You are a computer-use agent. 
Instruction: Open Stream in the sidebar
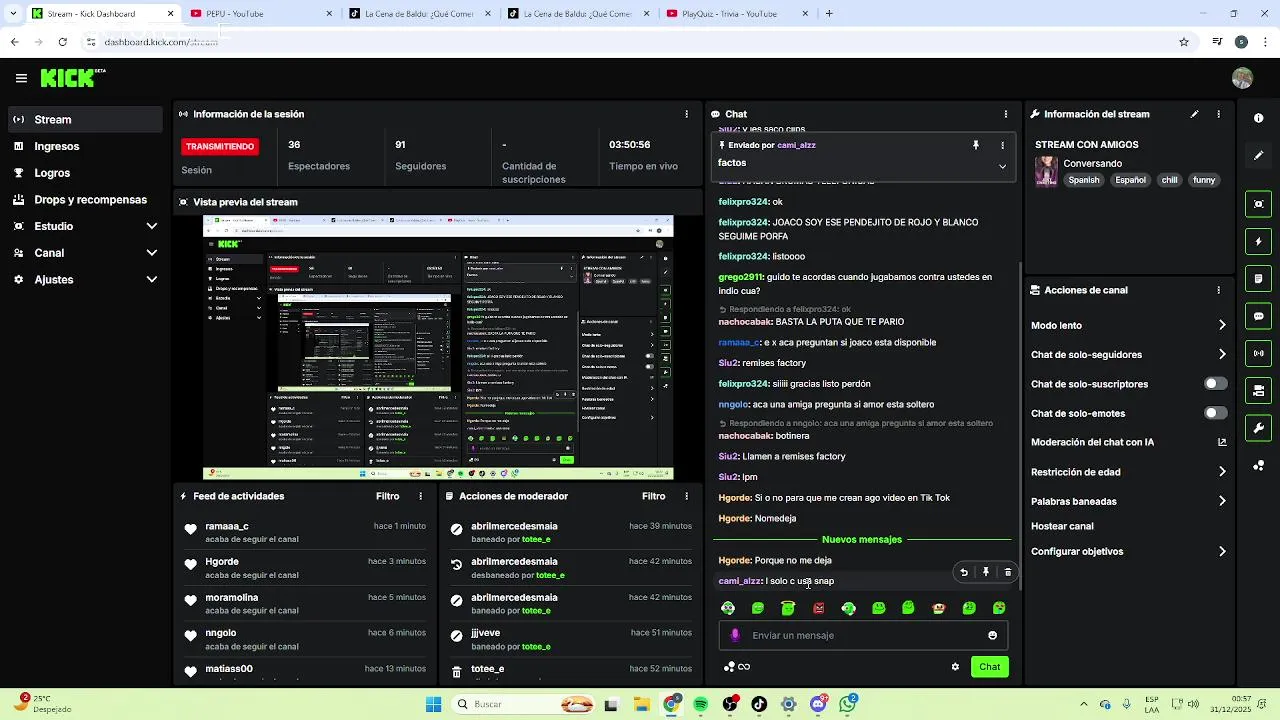pos(85,119)
